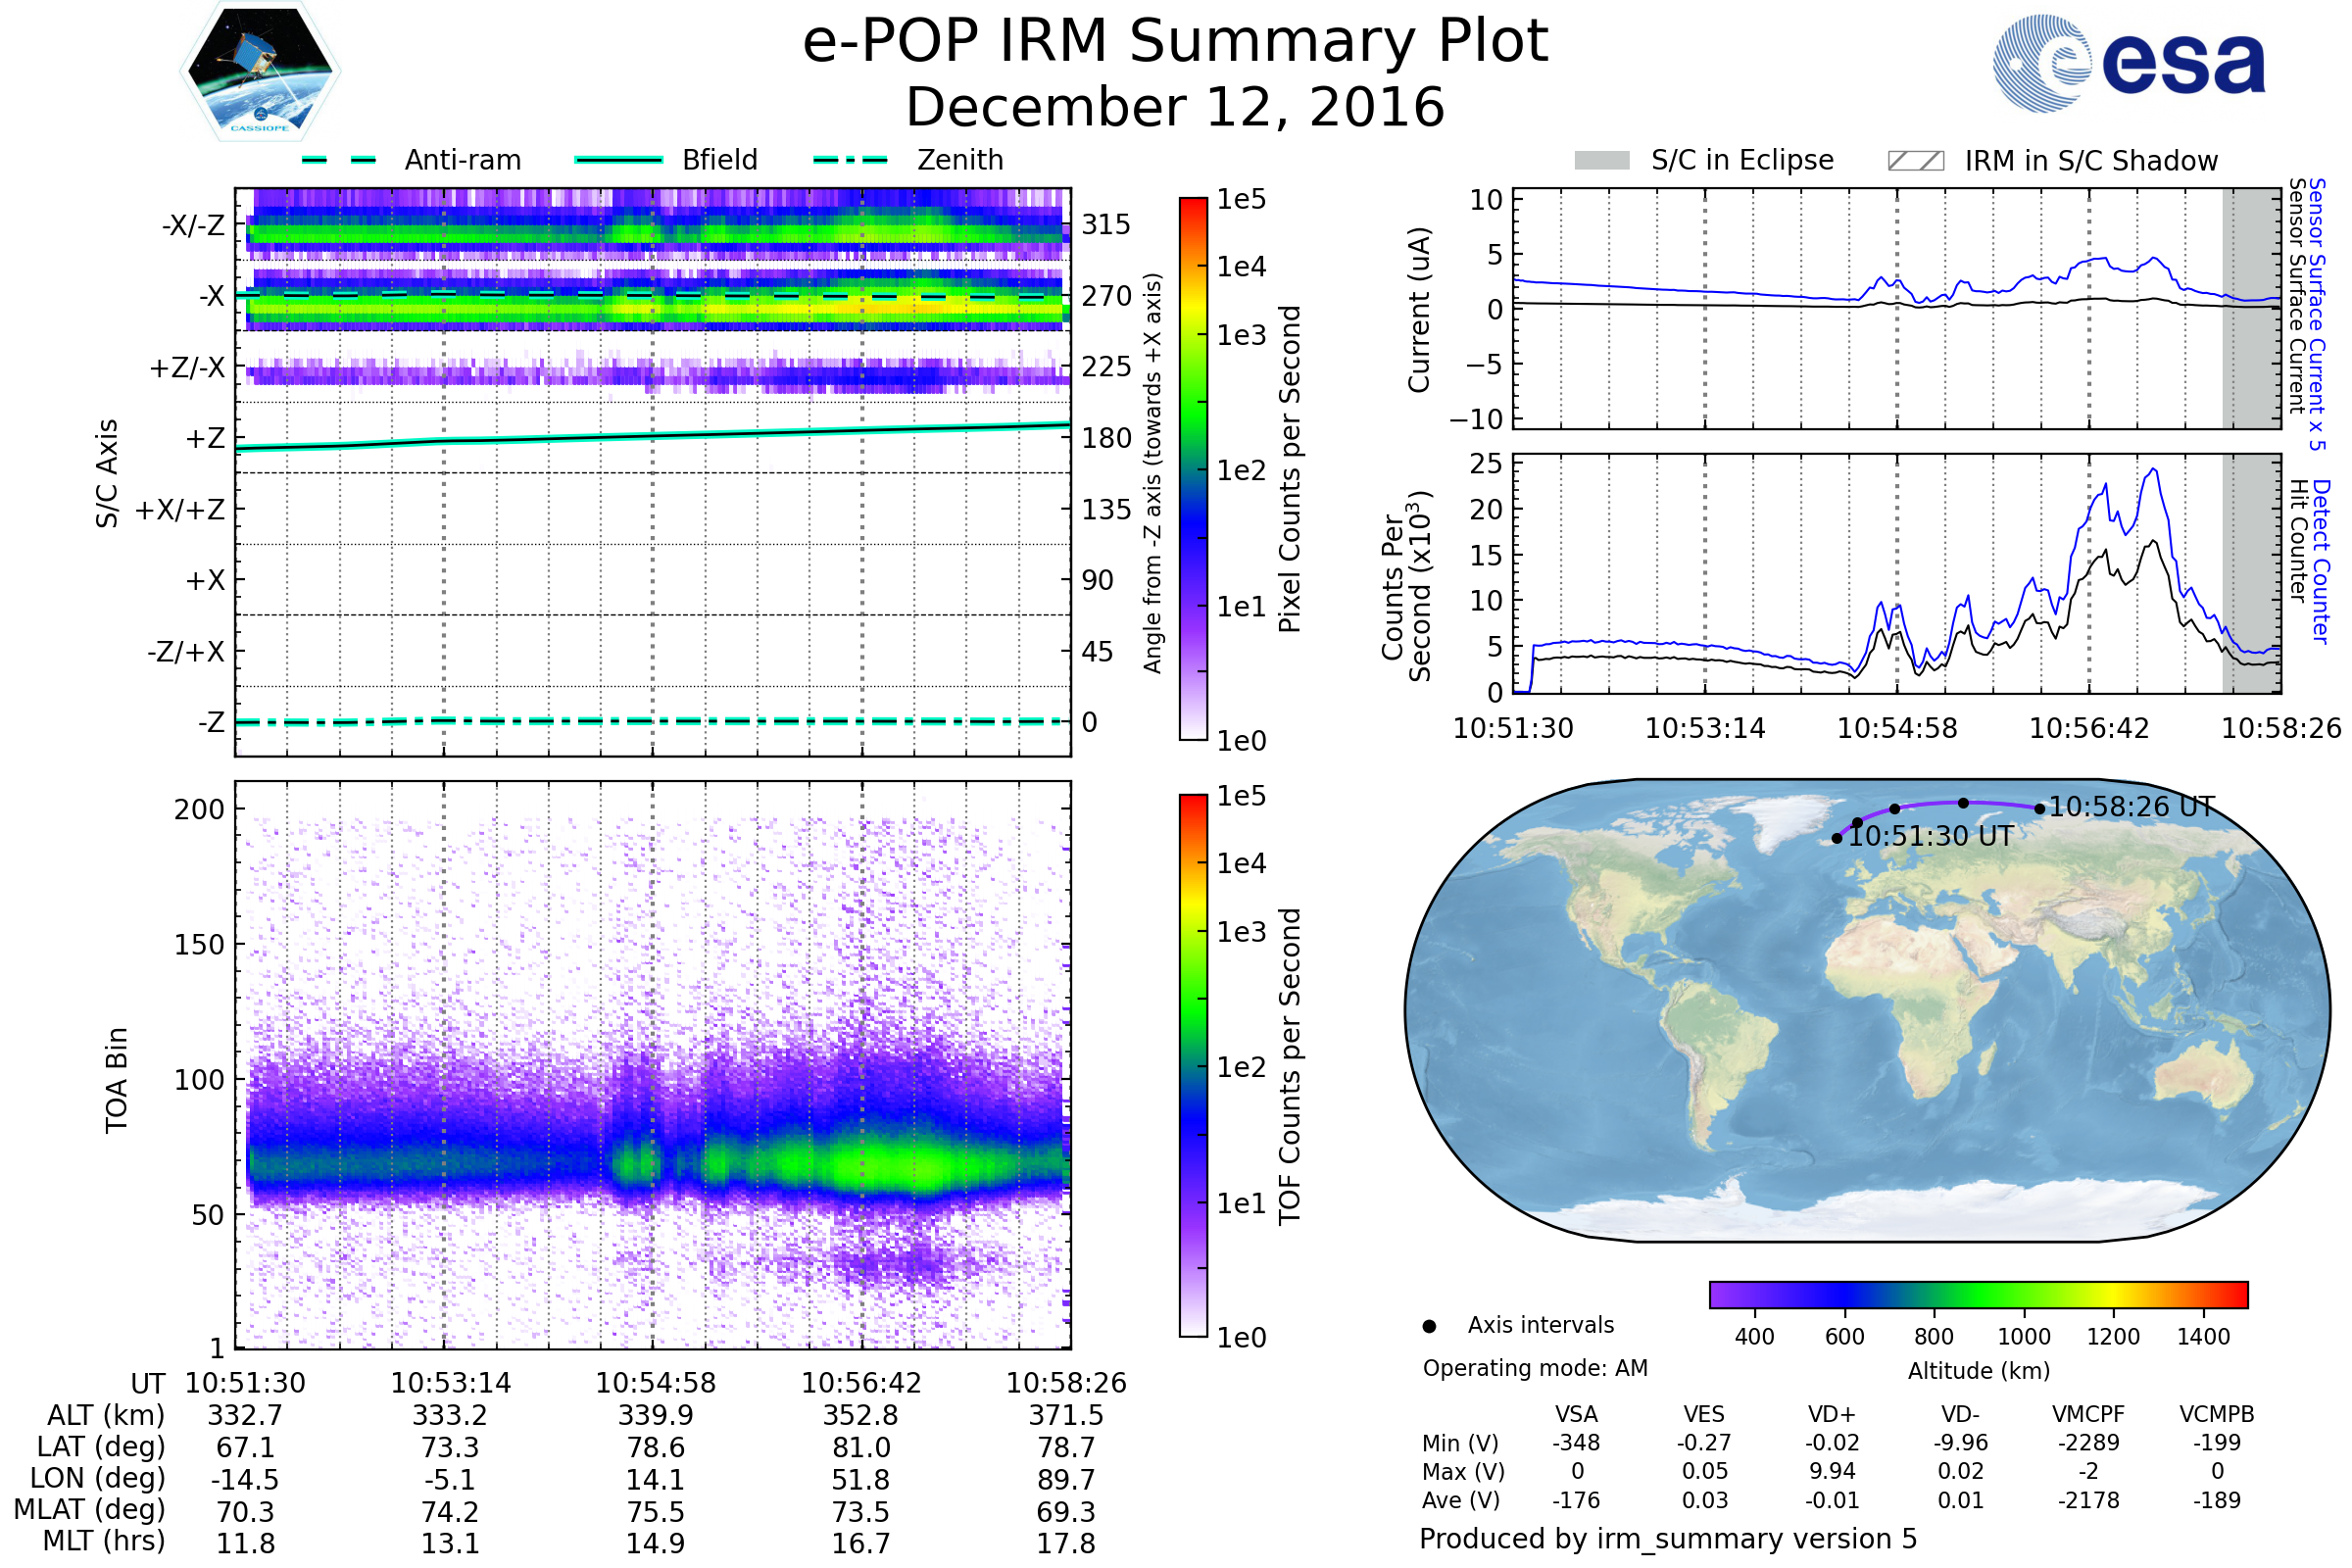This screenshot has width=2352, height=1568.
Task: Click the CASSIOPE satellite mission logo
Action: pyautogui.click(x=260, y=72)
